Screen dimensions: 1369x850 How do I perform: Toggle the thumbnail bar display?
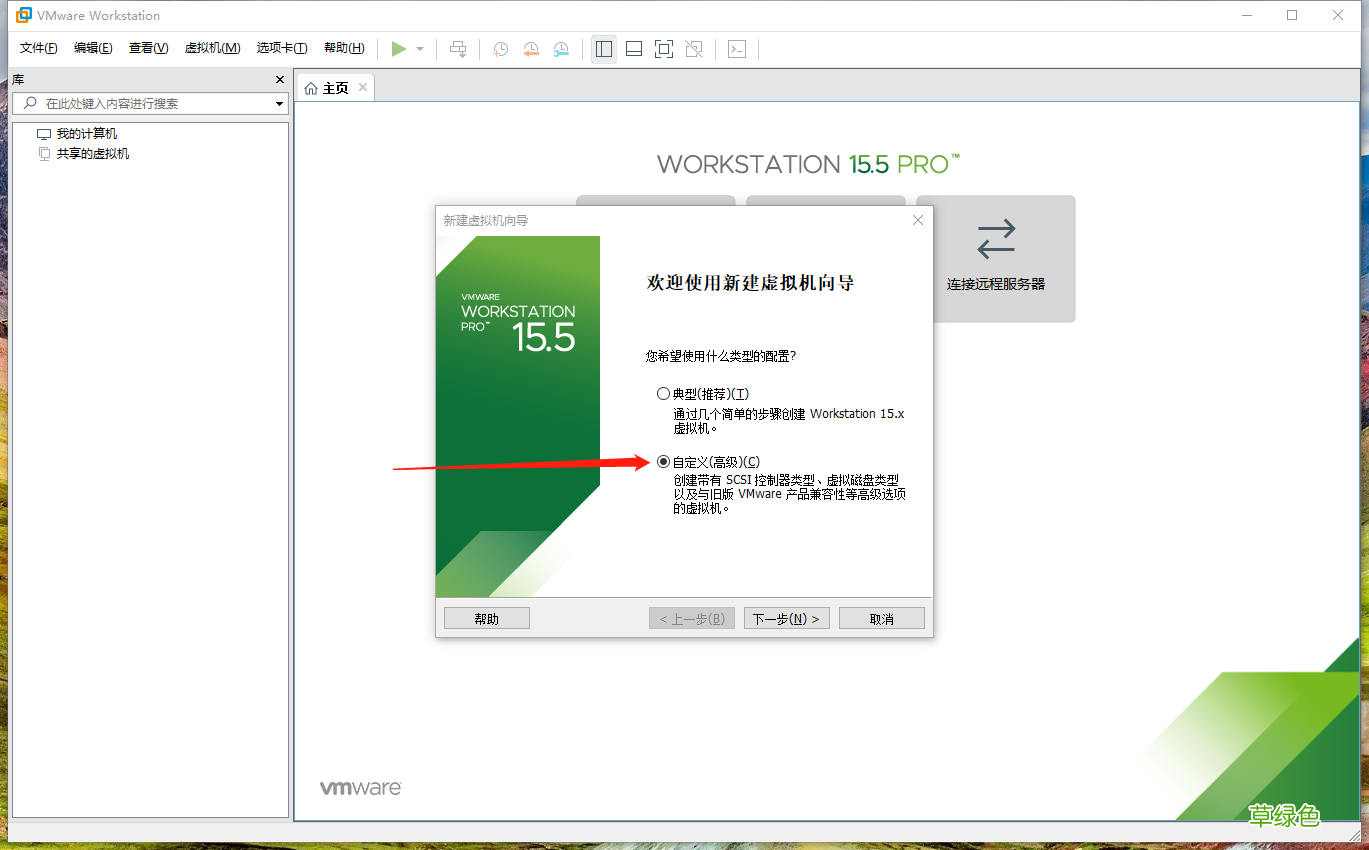click(633, 48)
